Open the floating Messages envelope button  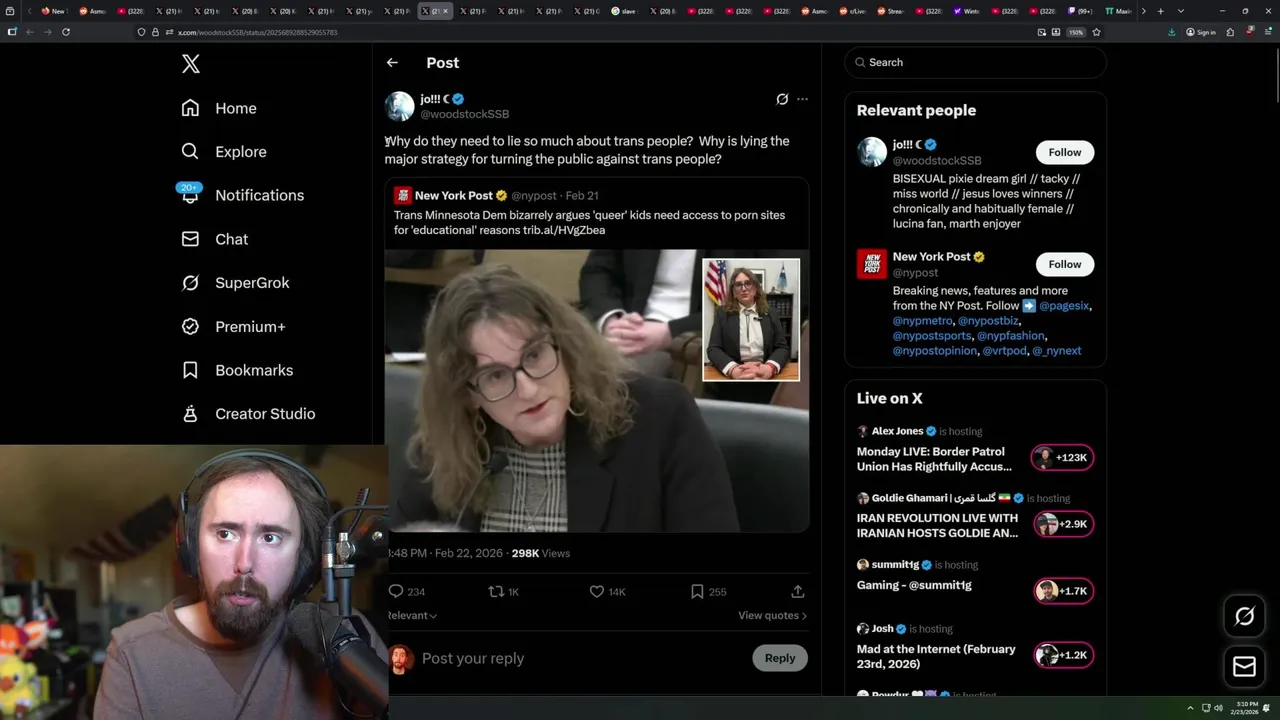[x=1245, y=666]
